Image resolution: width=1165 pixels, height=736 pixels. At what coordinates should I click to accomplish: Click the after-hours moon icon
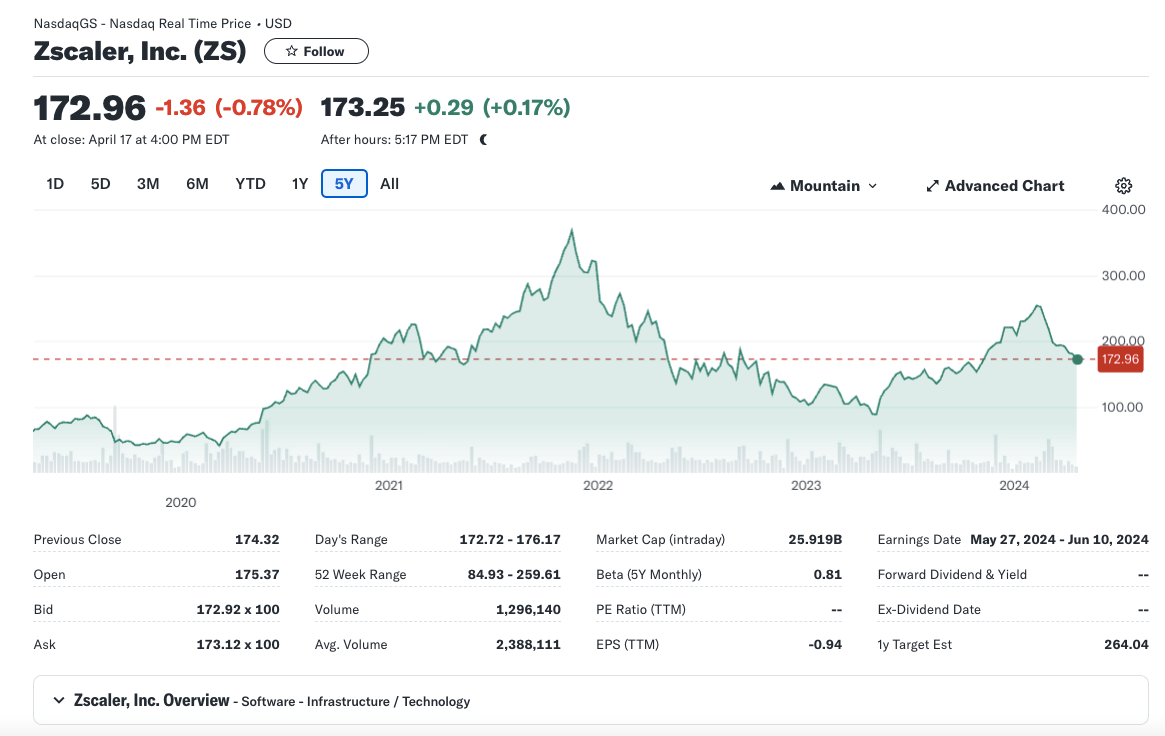pyautogui.click(x=484, y=140)
